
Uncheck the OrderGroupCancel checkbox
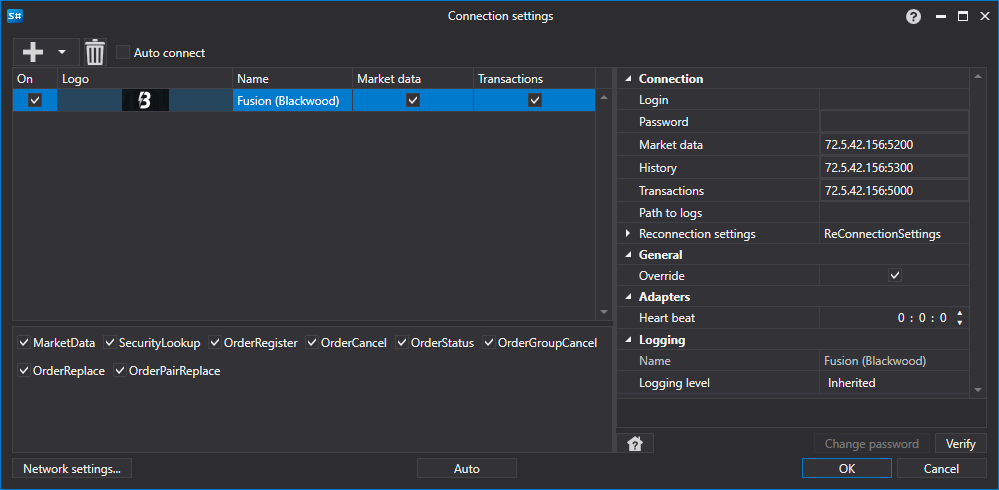point(489,343)
